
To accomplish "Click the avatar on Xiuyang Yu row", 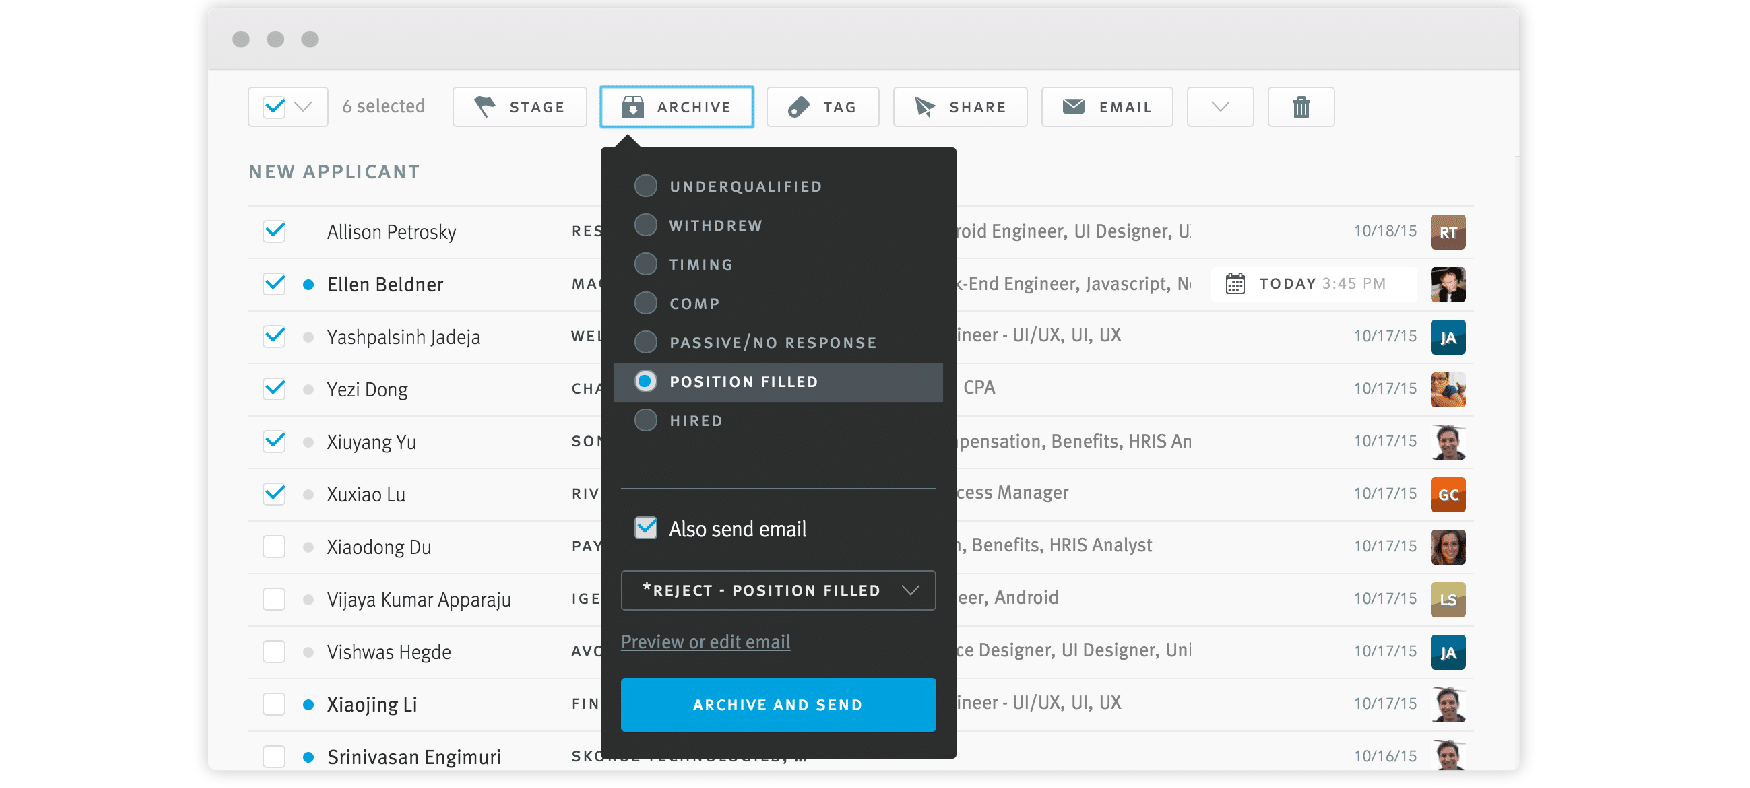I will [x=1448, y=442].
